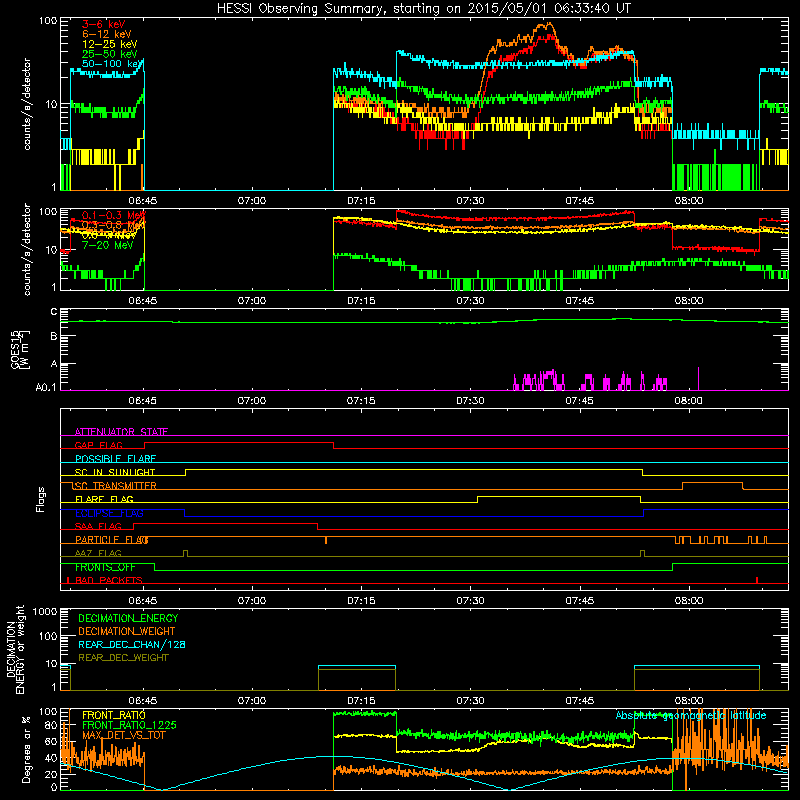The width and height of the screenshot is (800, 800).
Task: Click the FRONTS_OFF label
Action: 105,567
